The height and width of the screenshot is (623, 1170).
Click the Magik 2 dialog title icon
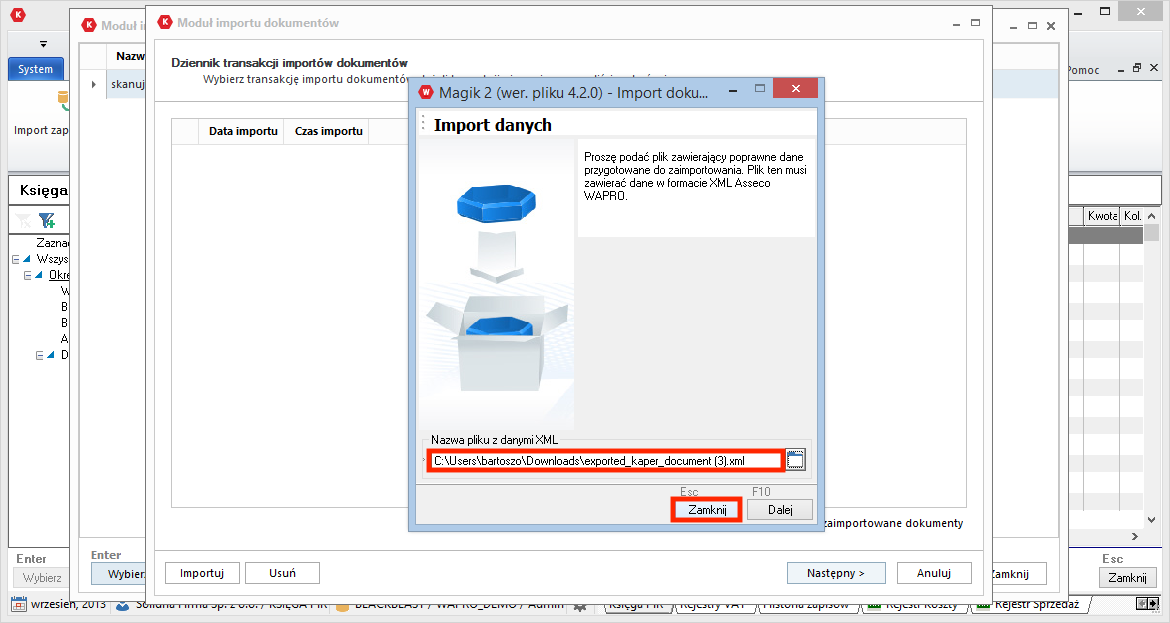click(427, 93)
